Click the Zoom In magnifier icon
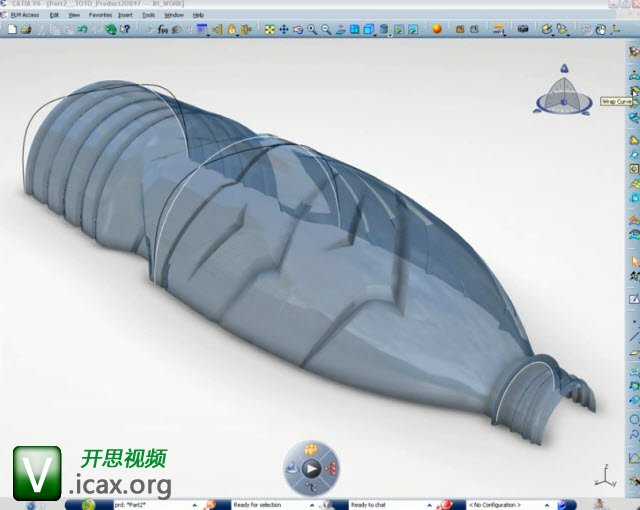 [x=312, y=29]
